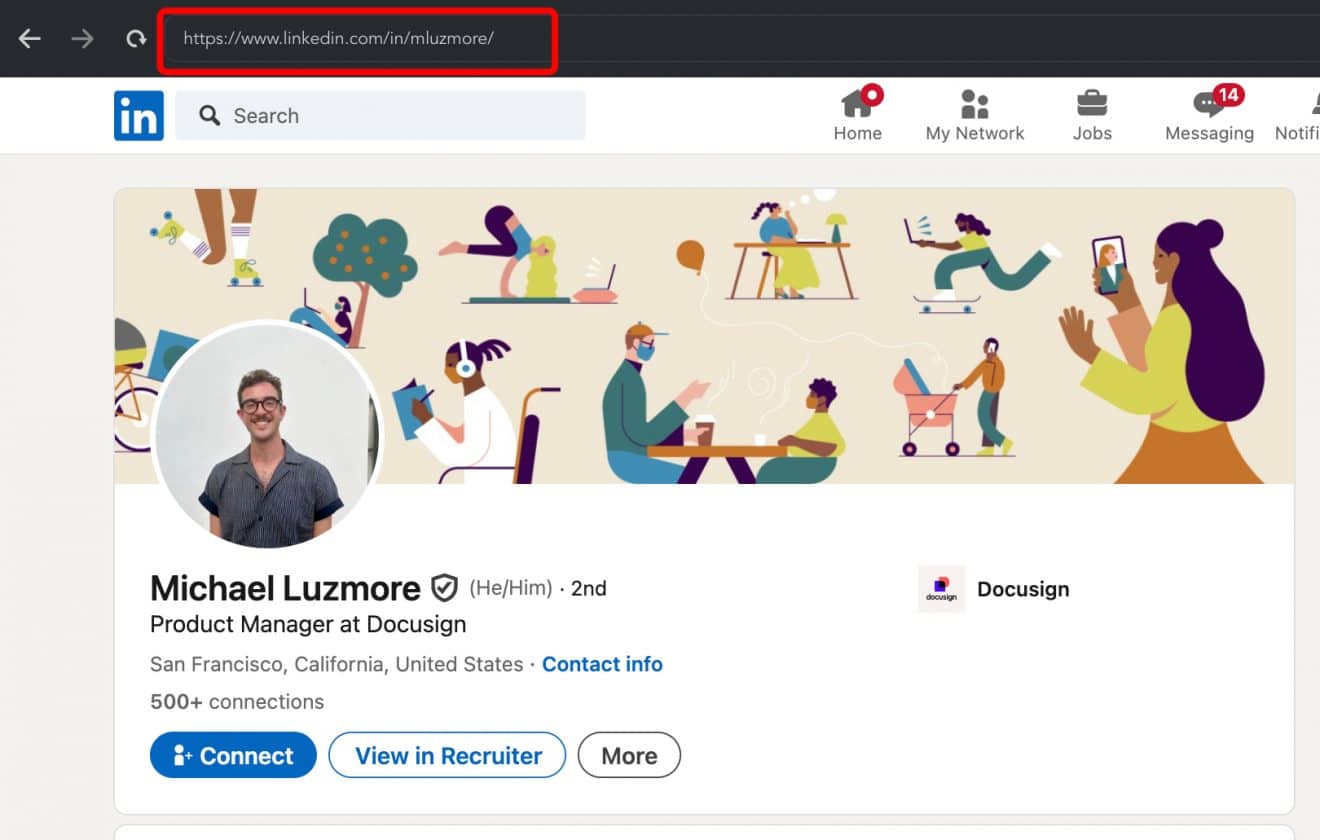Image resolution: width=1320 pixels, height=840 pixels.
Task: Reload the page with the refresh icon
Action: [135, 38]
